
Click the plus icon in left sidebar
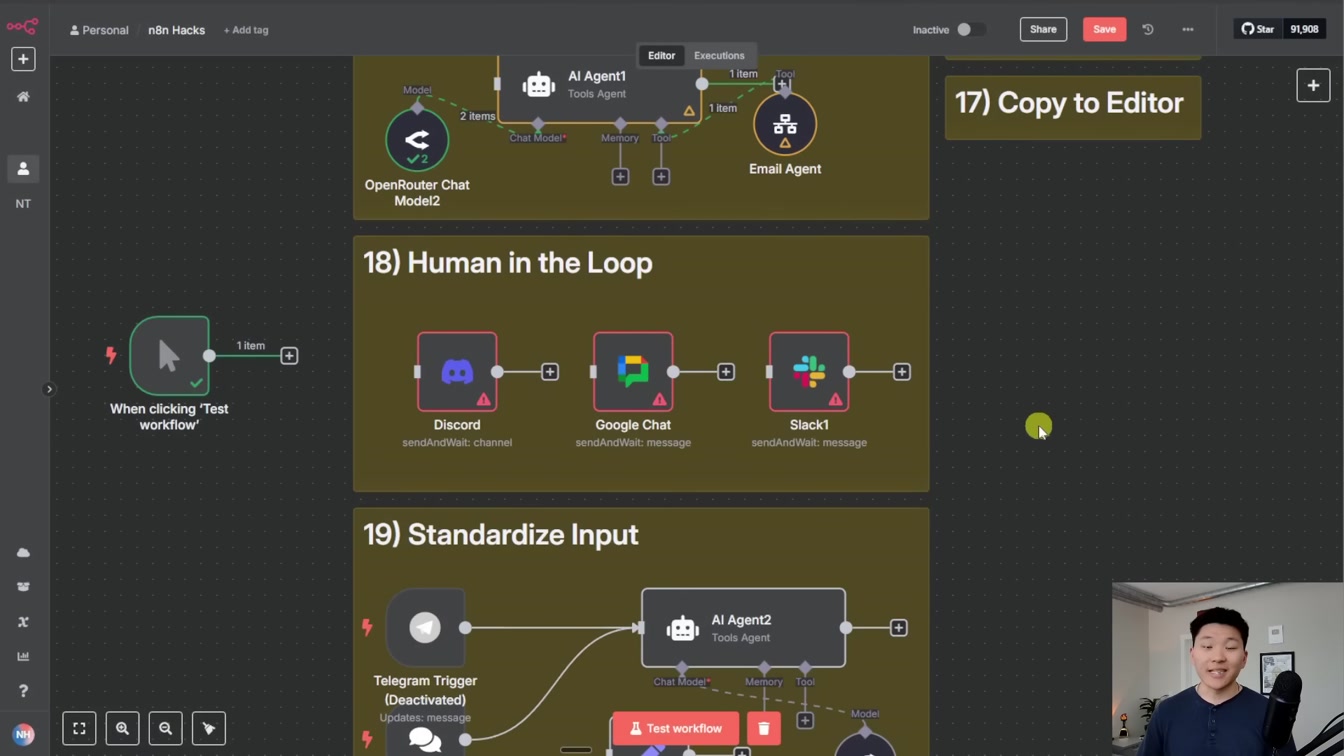click(23, 59)
